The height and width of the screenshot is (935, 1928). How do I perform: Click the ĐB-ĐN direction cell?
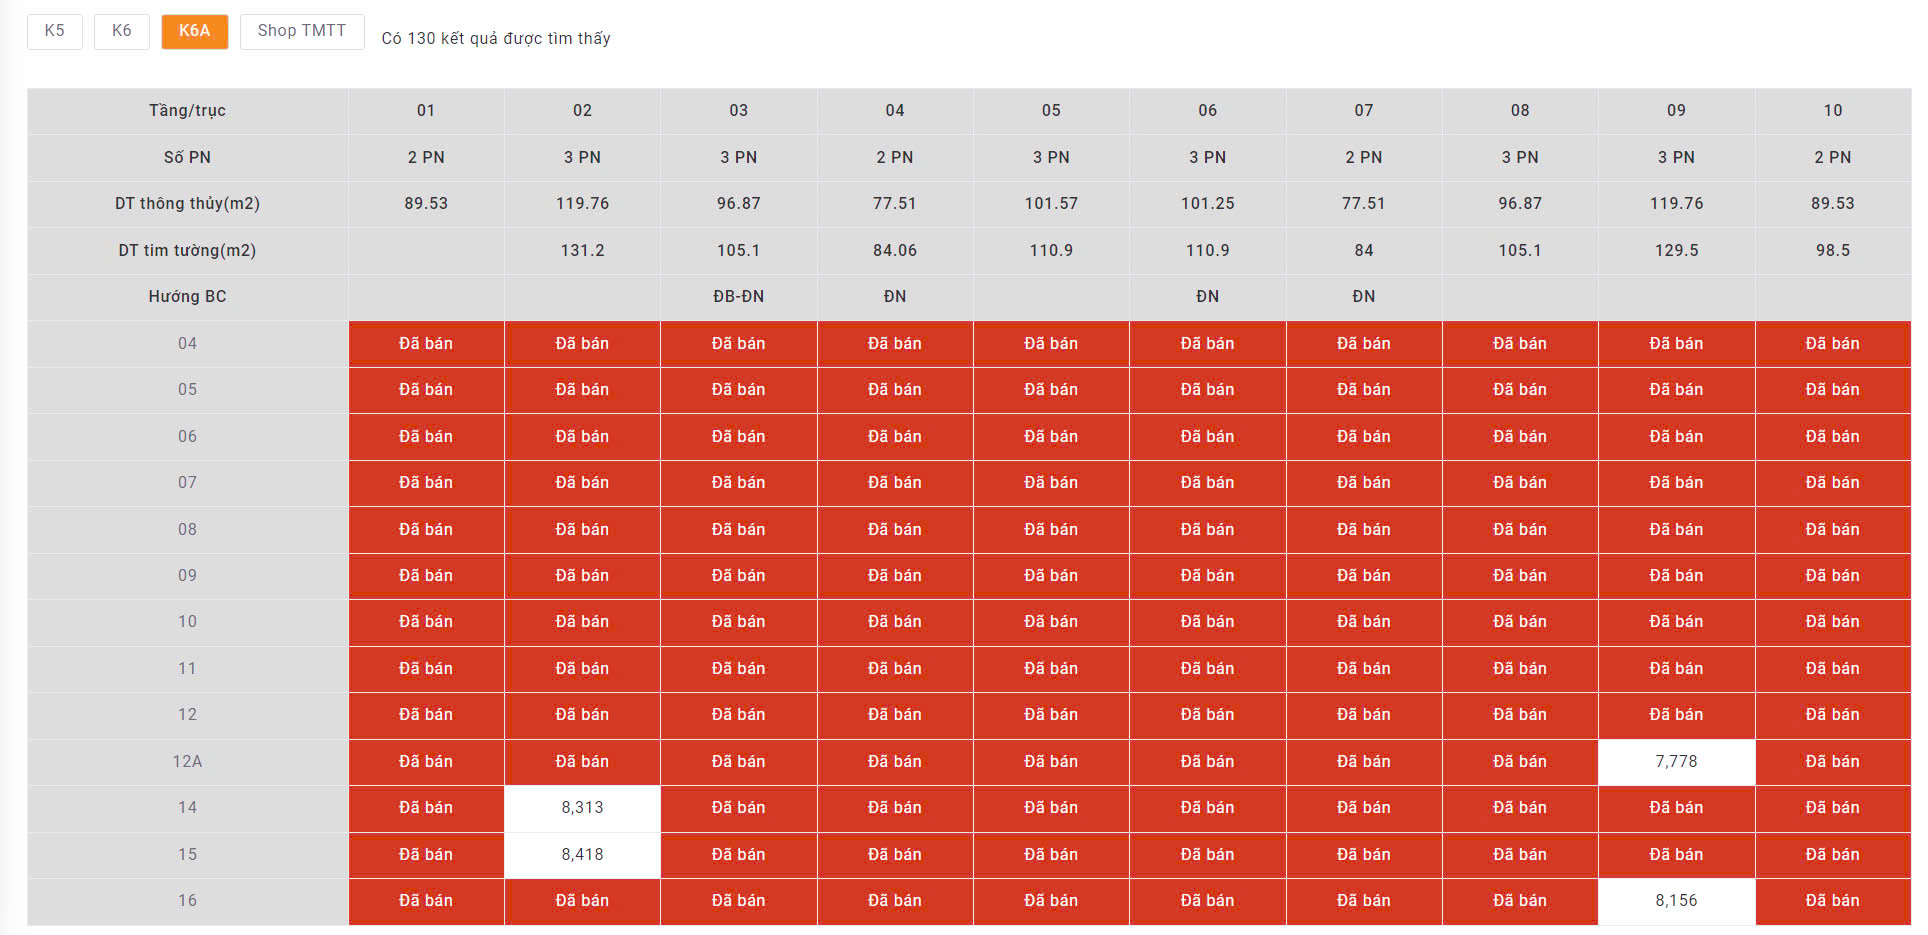[x=738, y=296]
